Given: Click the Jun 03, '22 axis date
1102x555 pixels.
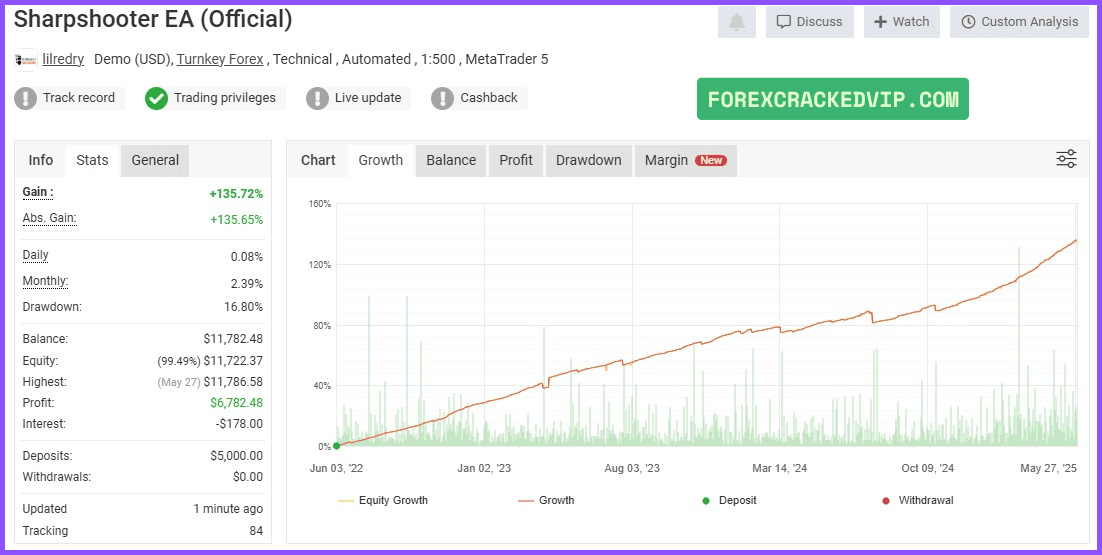Looking at the screenshot, I should click(x=337, y=468).
